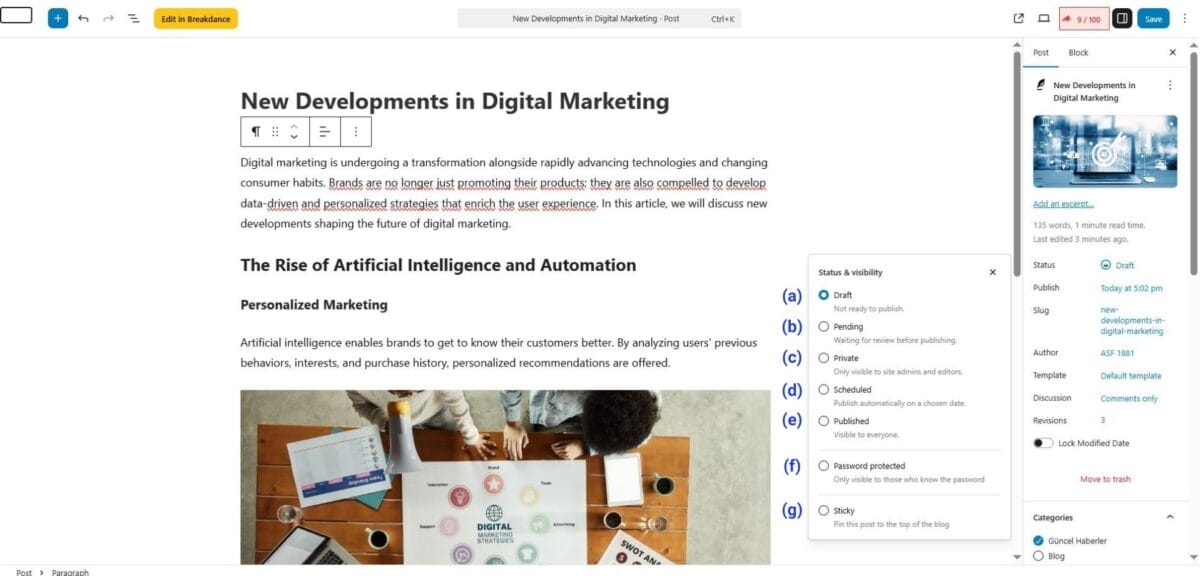Open paragraph block options three-dot menu
This screenshot has width=1200, height=576.
[x=356, y=131]
